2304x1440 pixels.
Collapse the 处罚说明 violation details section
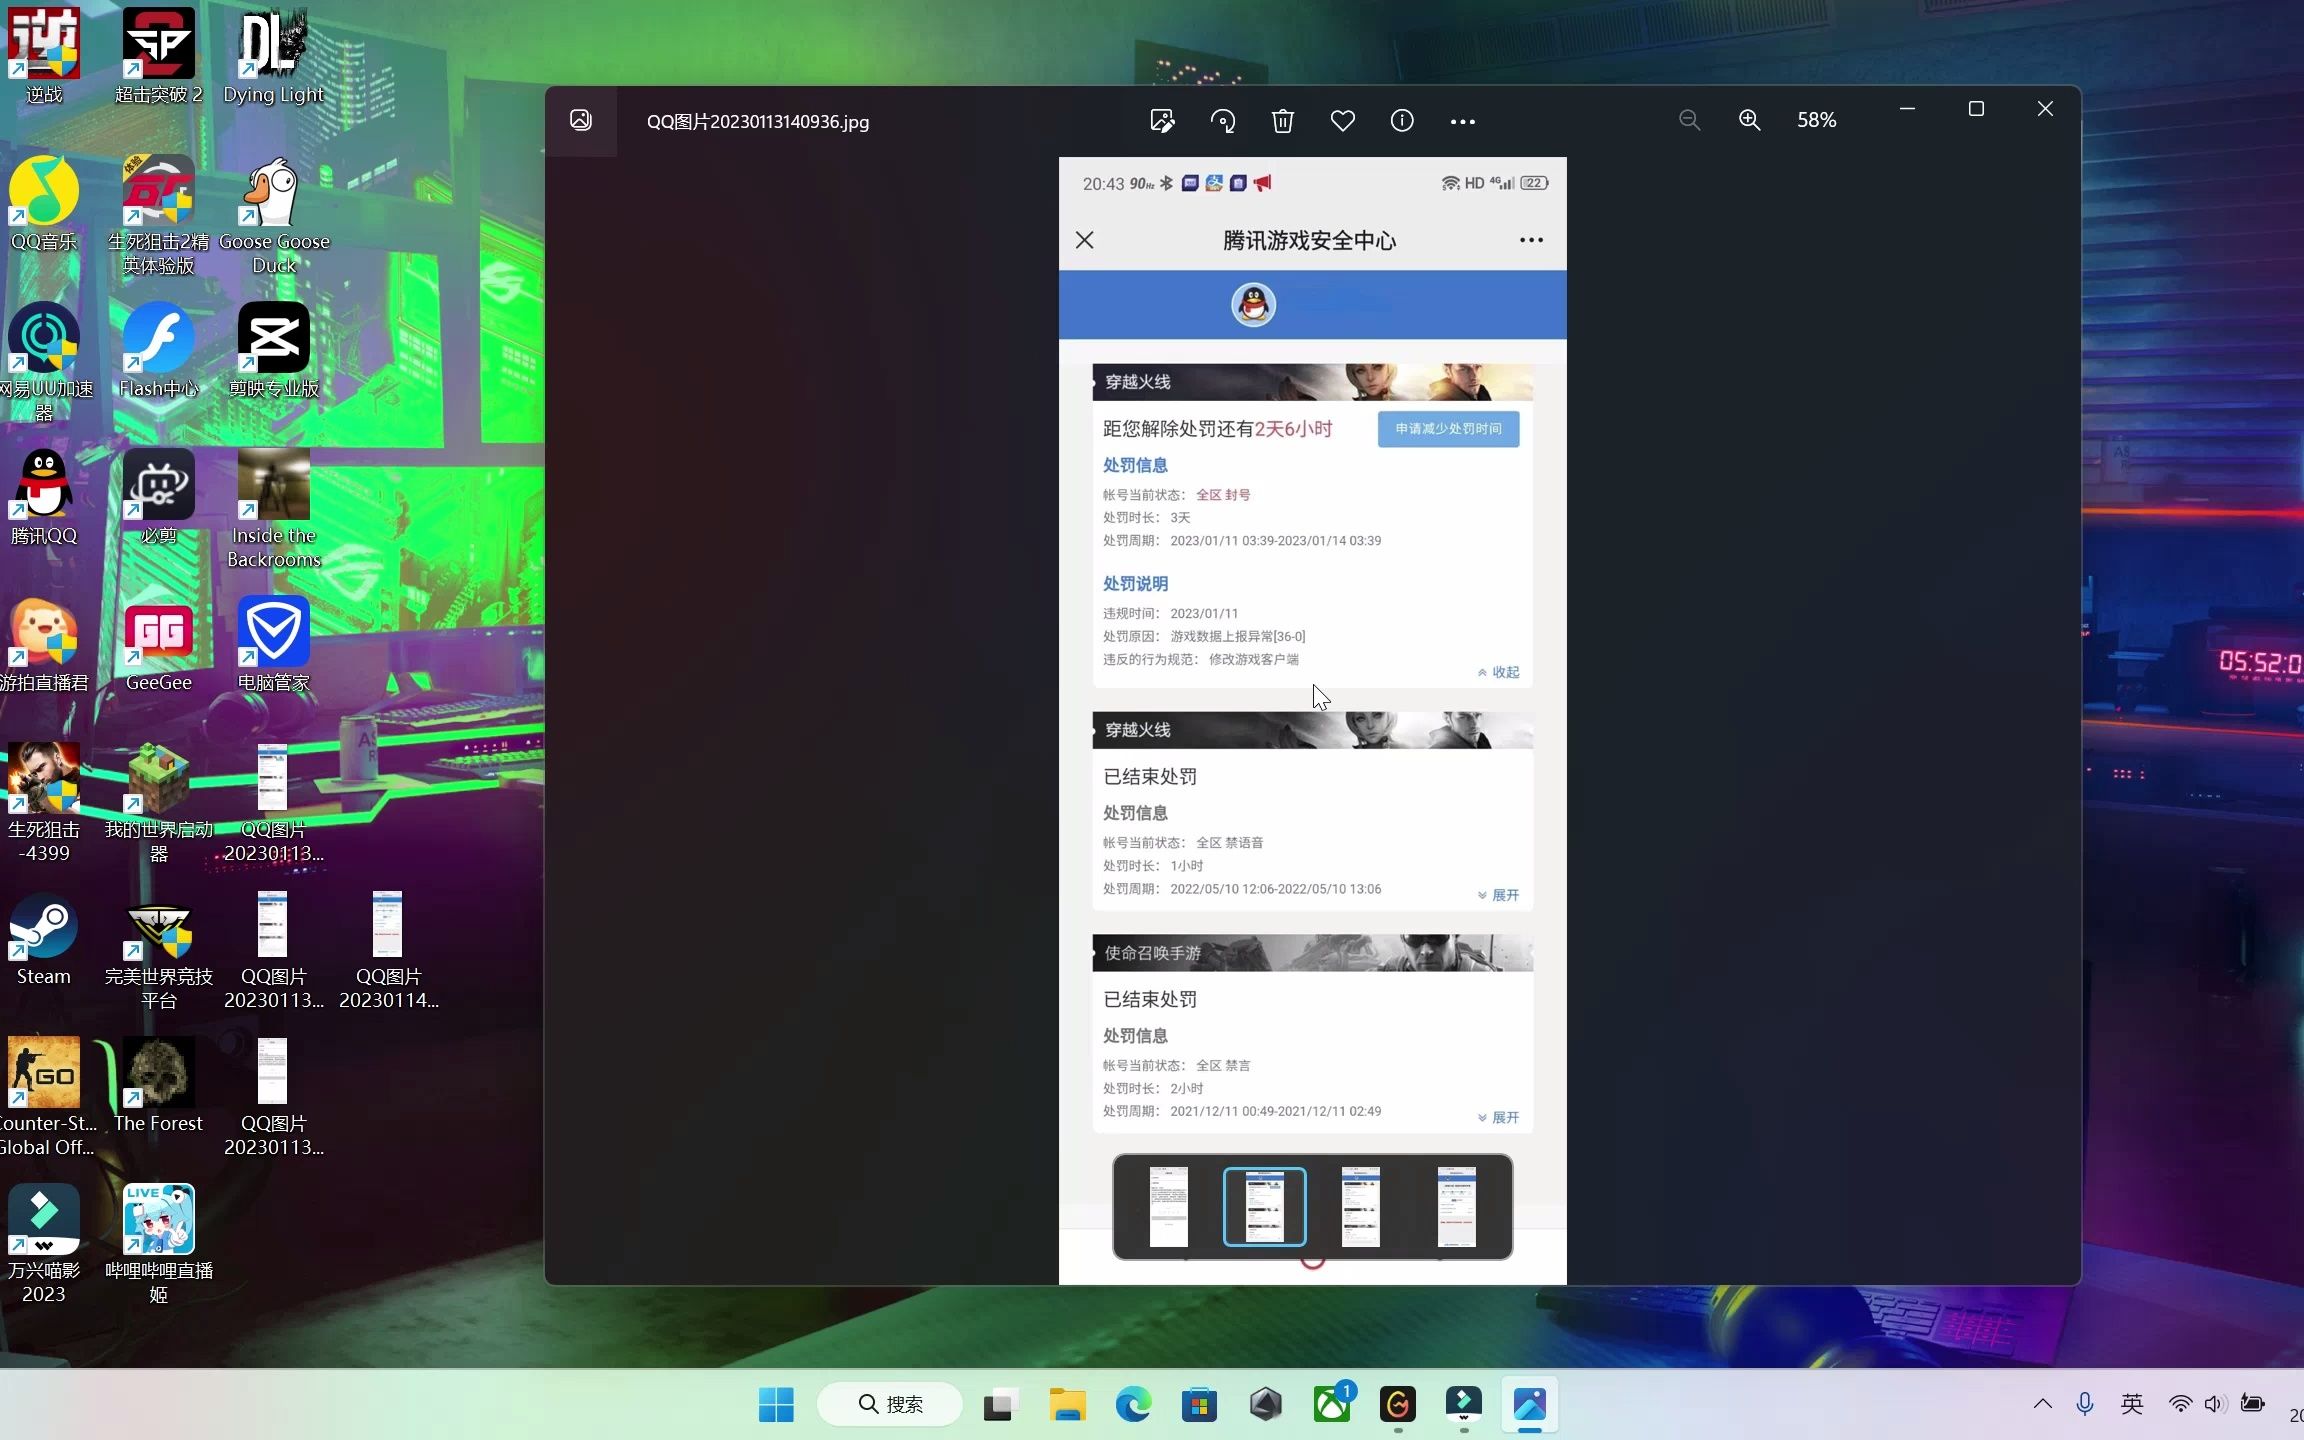point(1496,672)
